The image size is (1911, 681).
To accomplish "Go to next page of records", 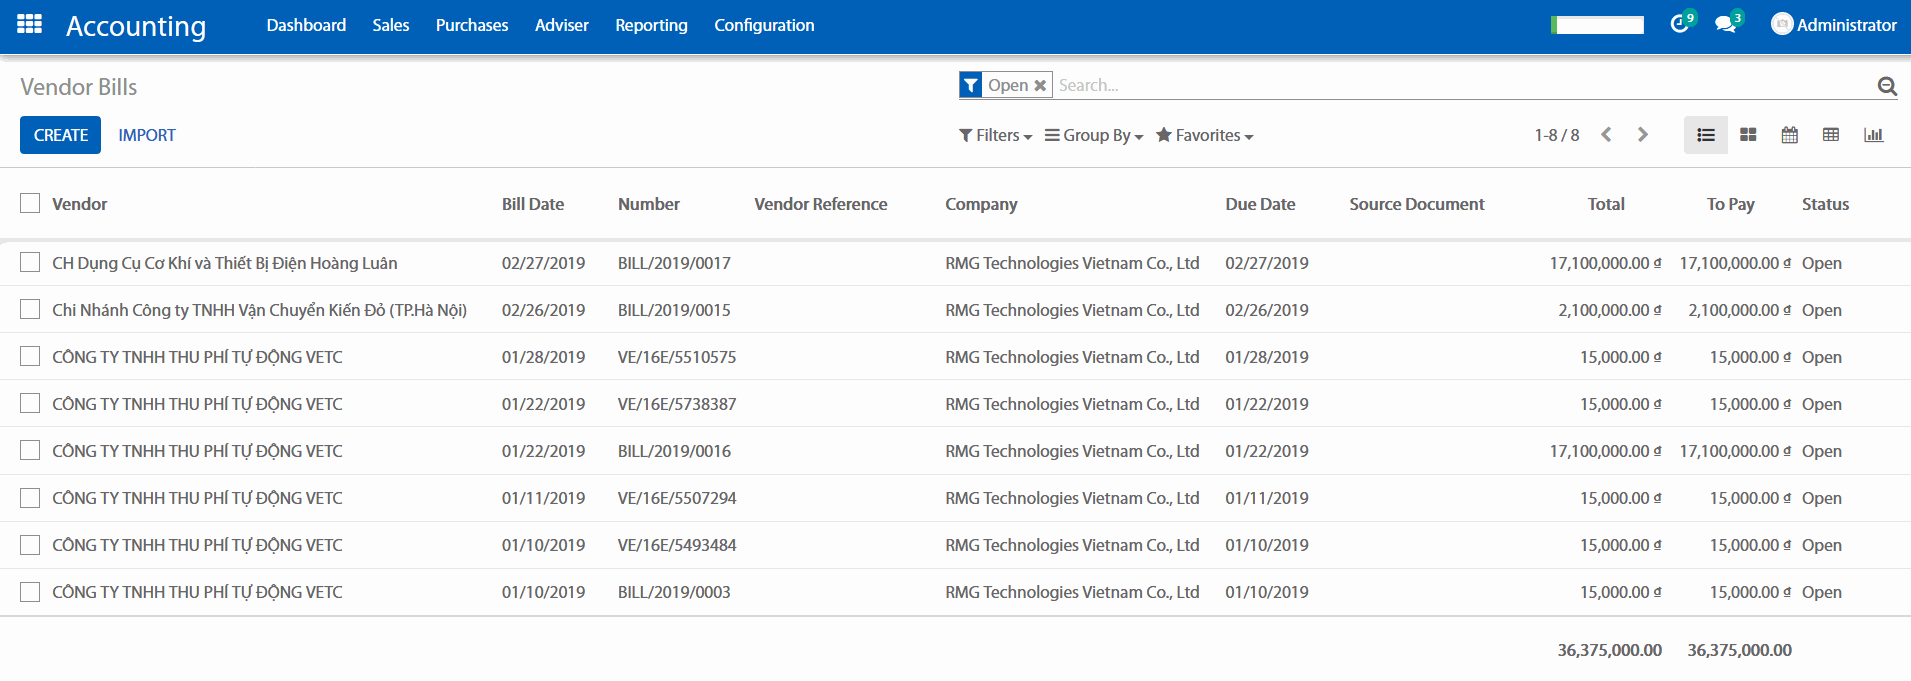I will pyautogui.click(x=1642, y=135).
